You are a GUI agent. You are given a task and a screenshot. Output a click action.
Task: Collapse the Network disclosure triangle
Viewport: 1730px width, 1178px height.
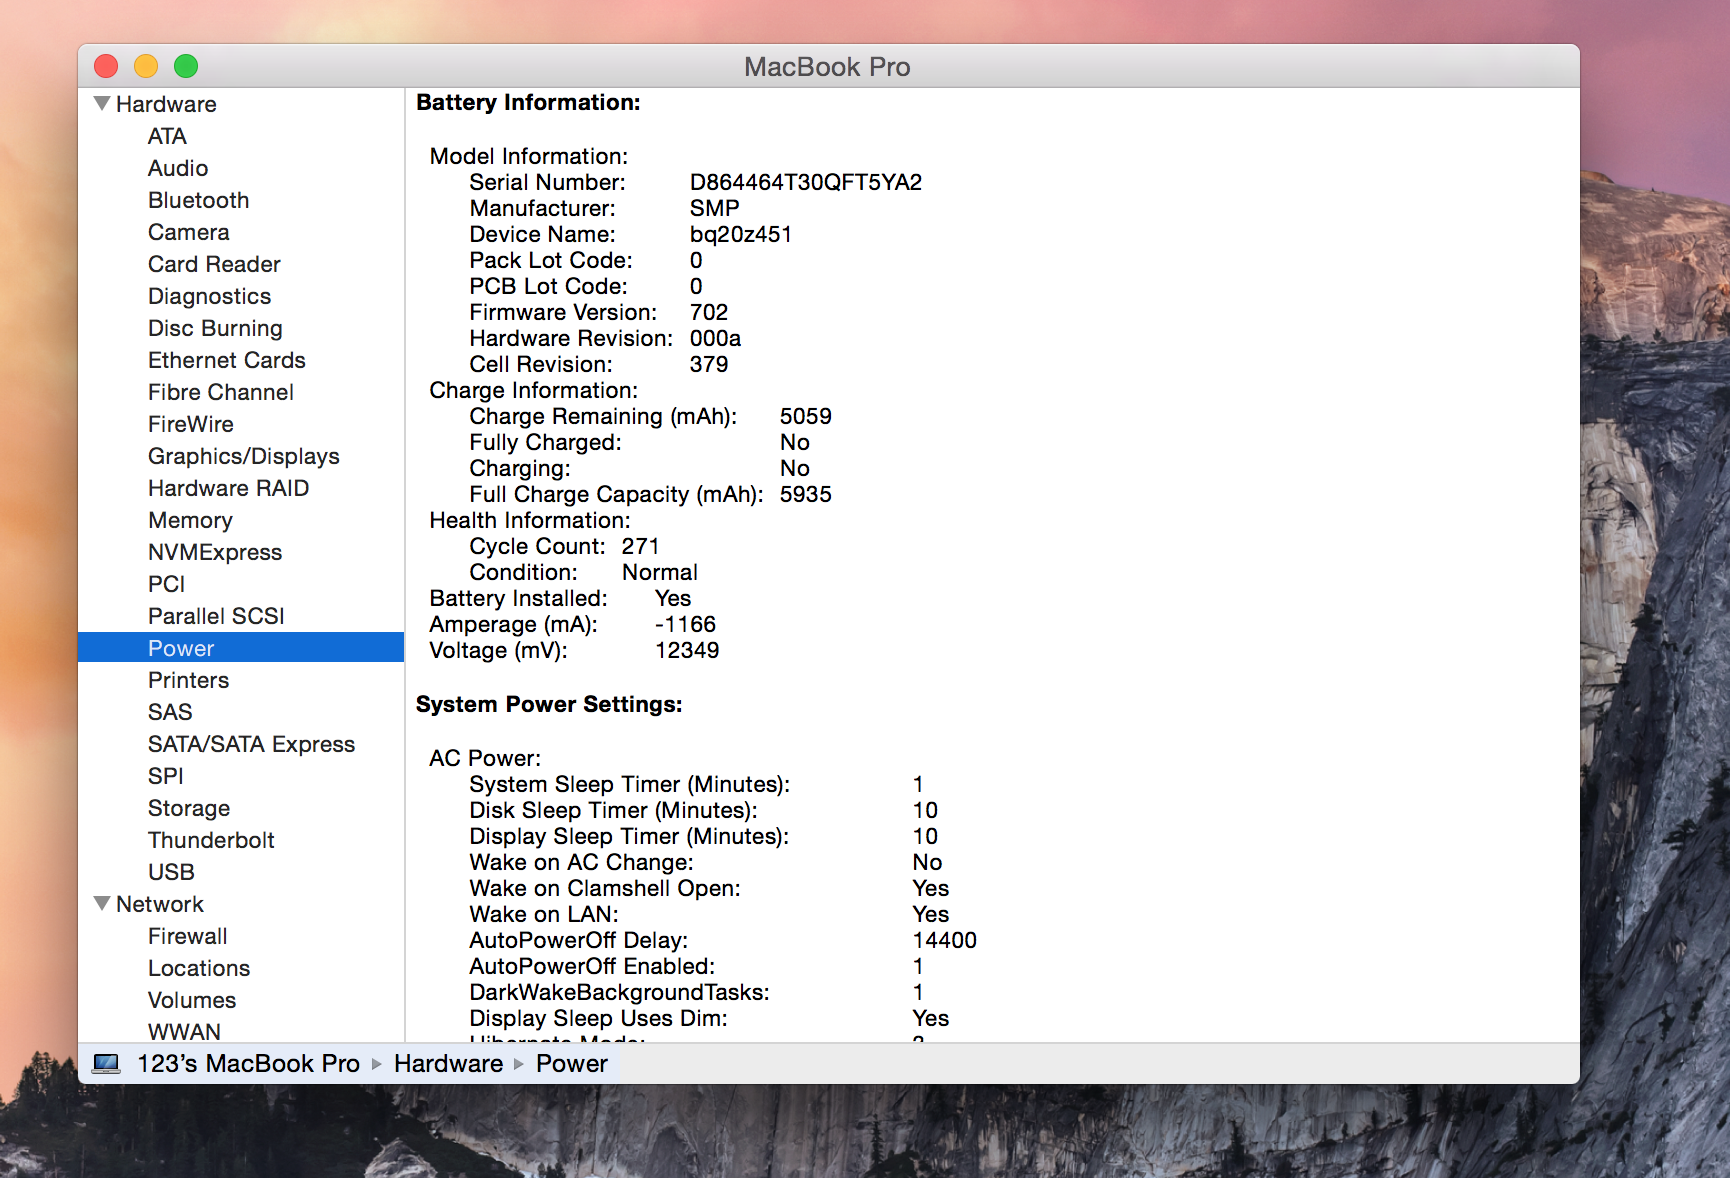point(102,903)
